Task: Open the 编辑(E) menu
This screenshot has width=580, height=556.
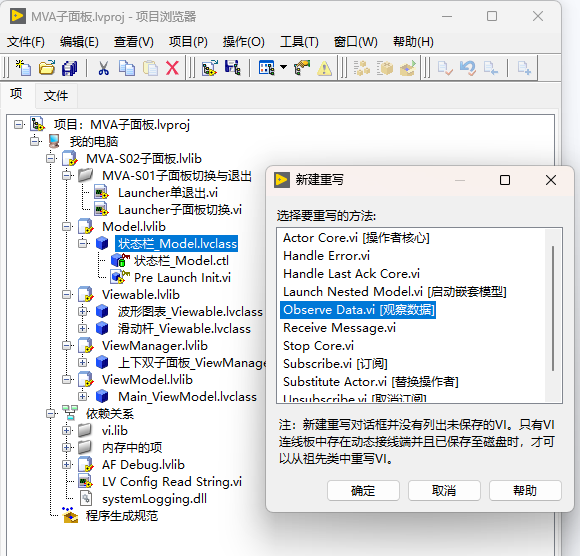Action: coord(79,42)
